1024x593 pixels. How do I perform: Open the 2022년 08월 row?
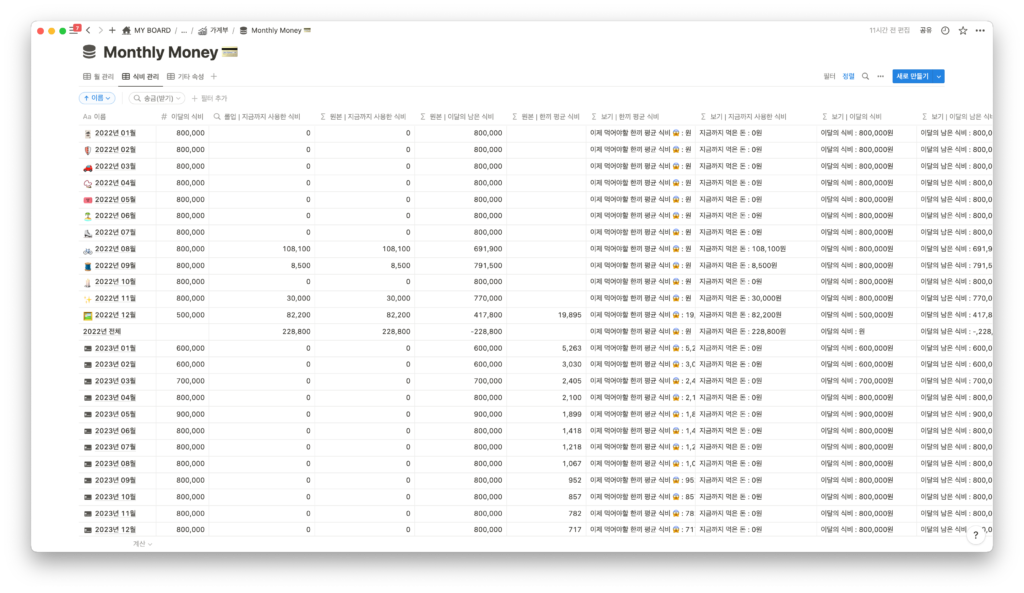[x=115, y=249]
